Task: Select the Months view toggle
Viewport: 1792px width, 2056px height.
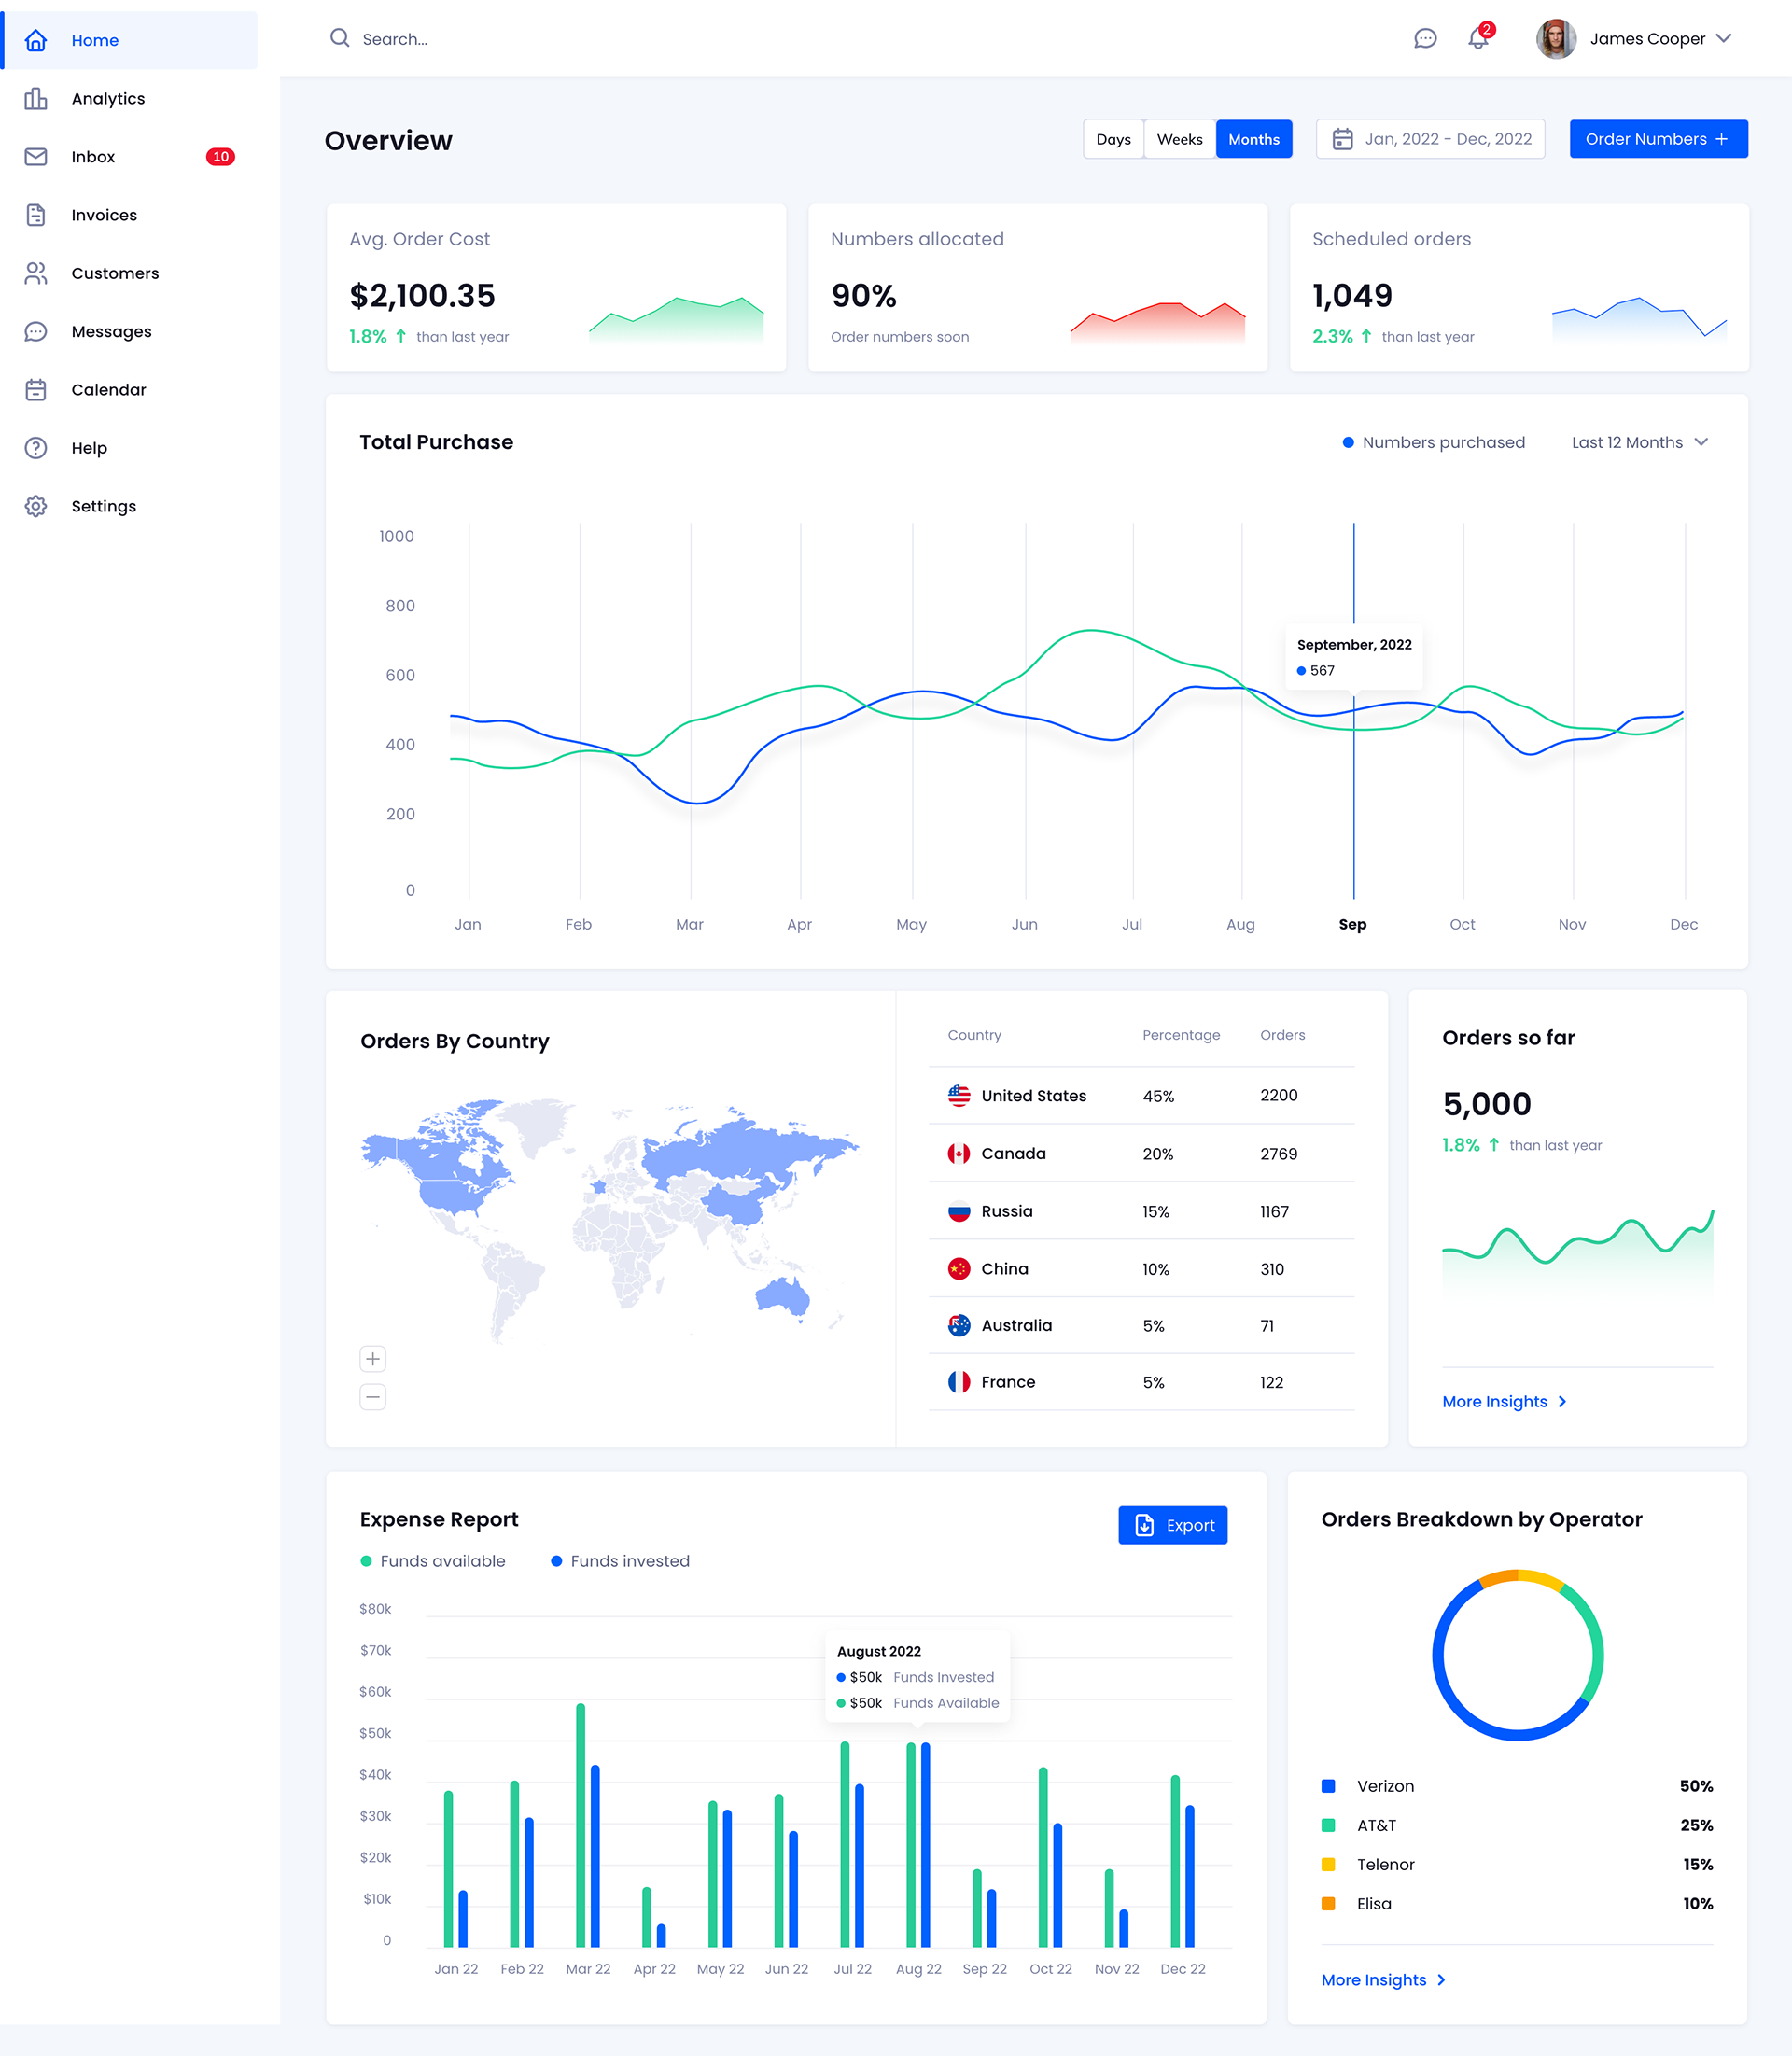Action: pos(1254,139)
